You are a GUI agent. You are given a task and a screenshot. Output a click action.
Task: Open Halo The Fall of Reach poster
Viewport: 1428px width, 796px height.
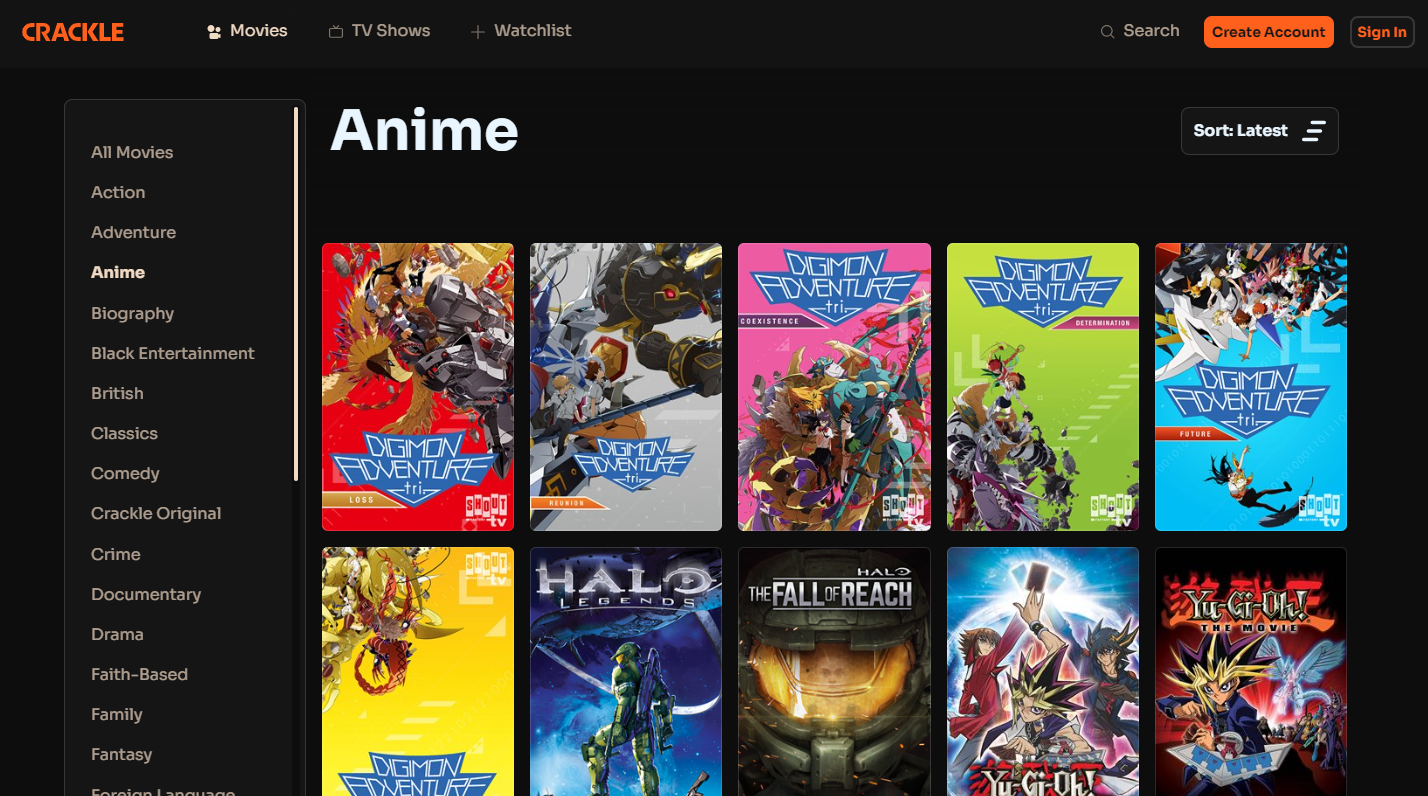pos(834,671)
